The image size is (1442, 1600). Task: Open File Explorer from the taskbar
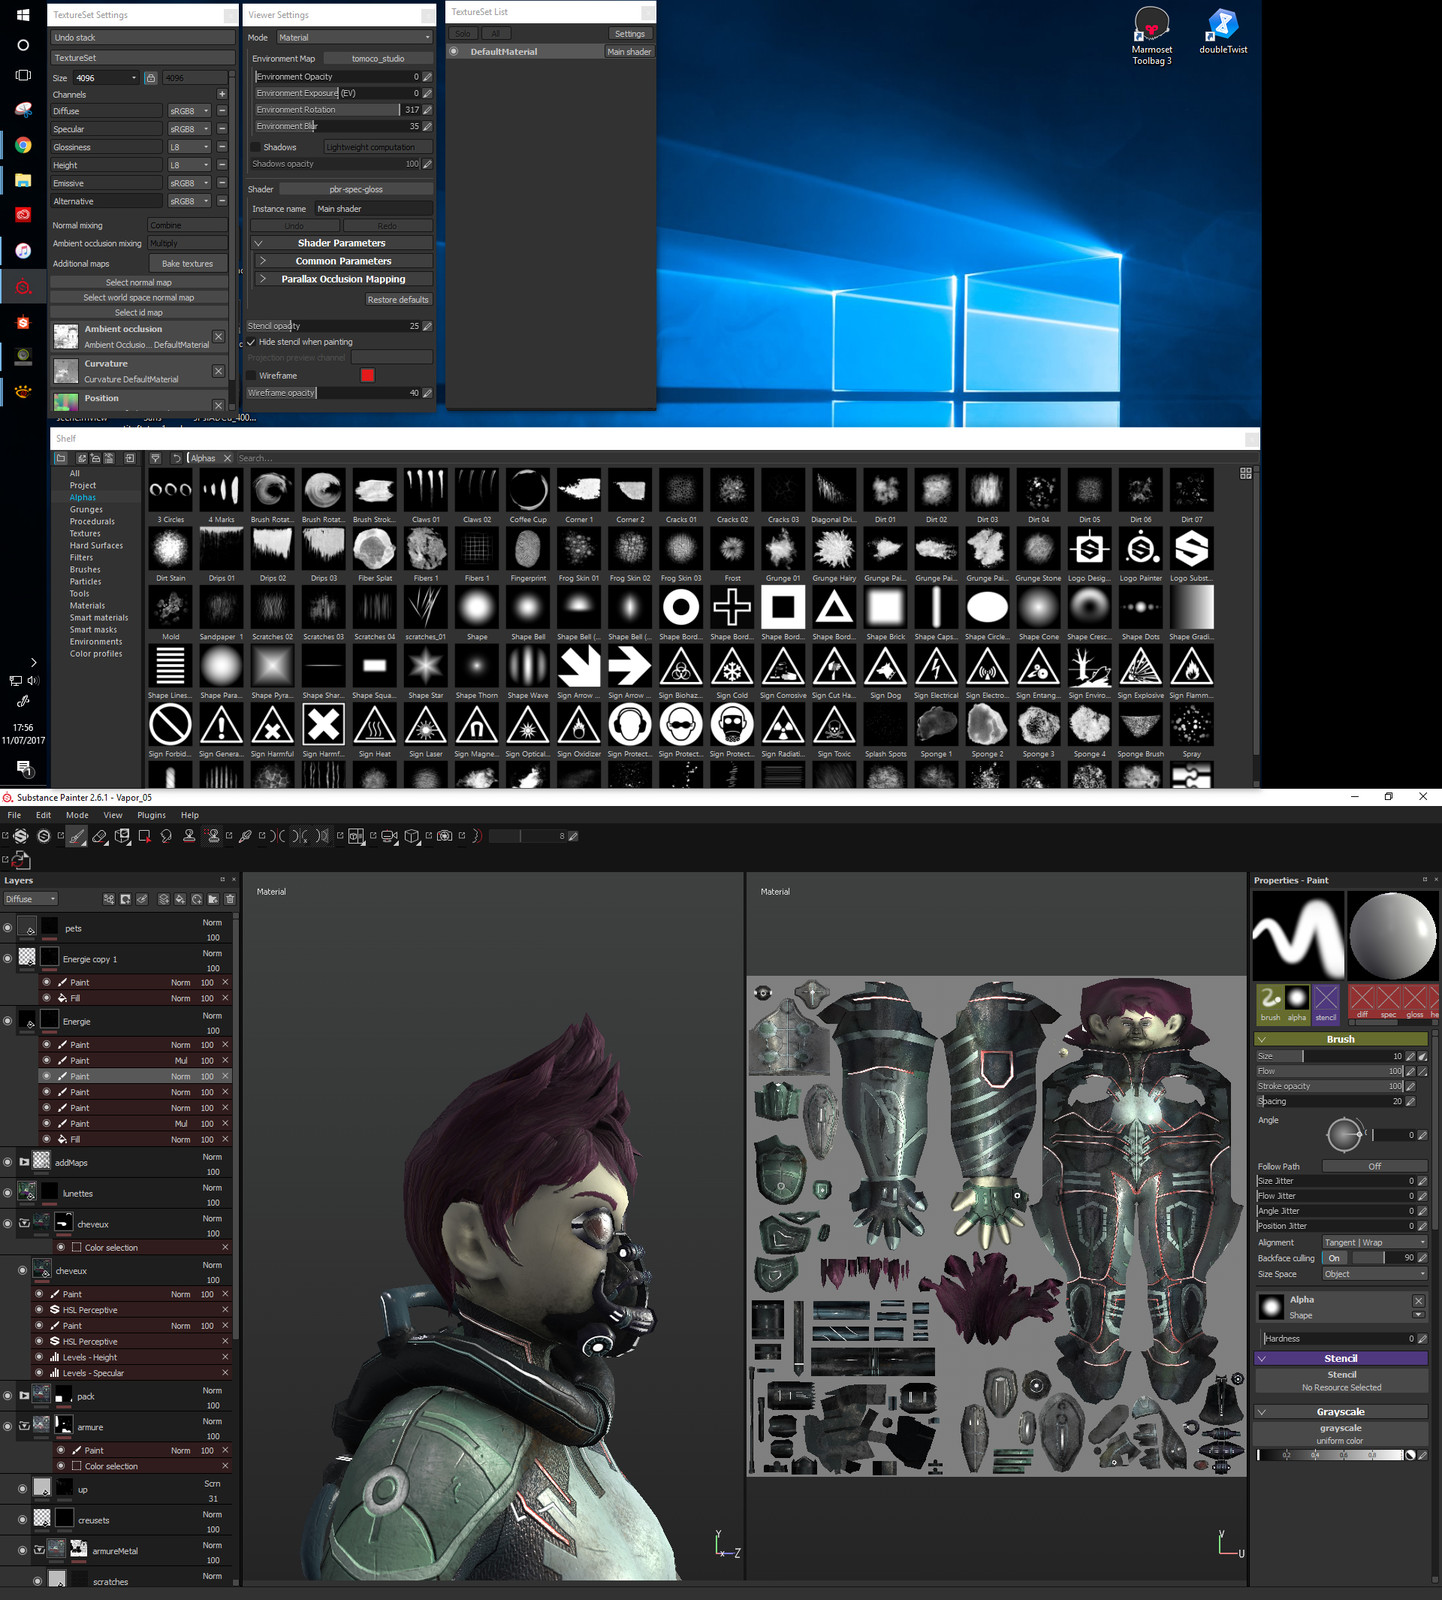pos(23,181)
